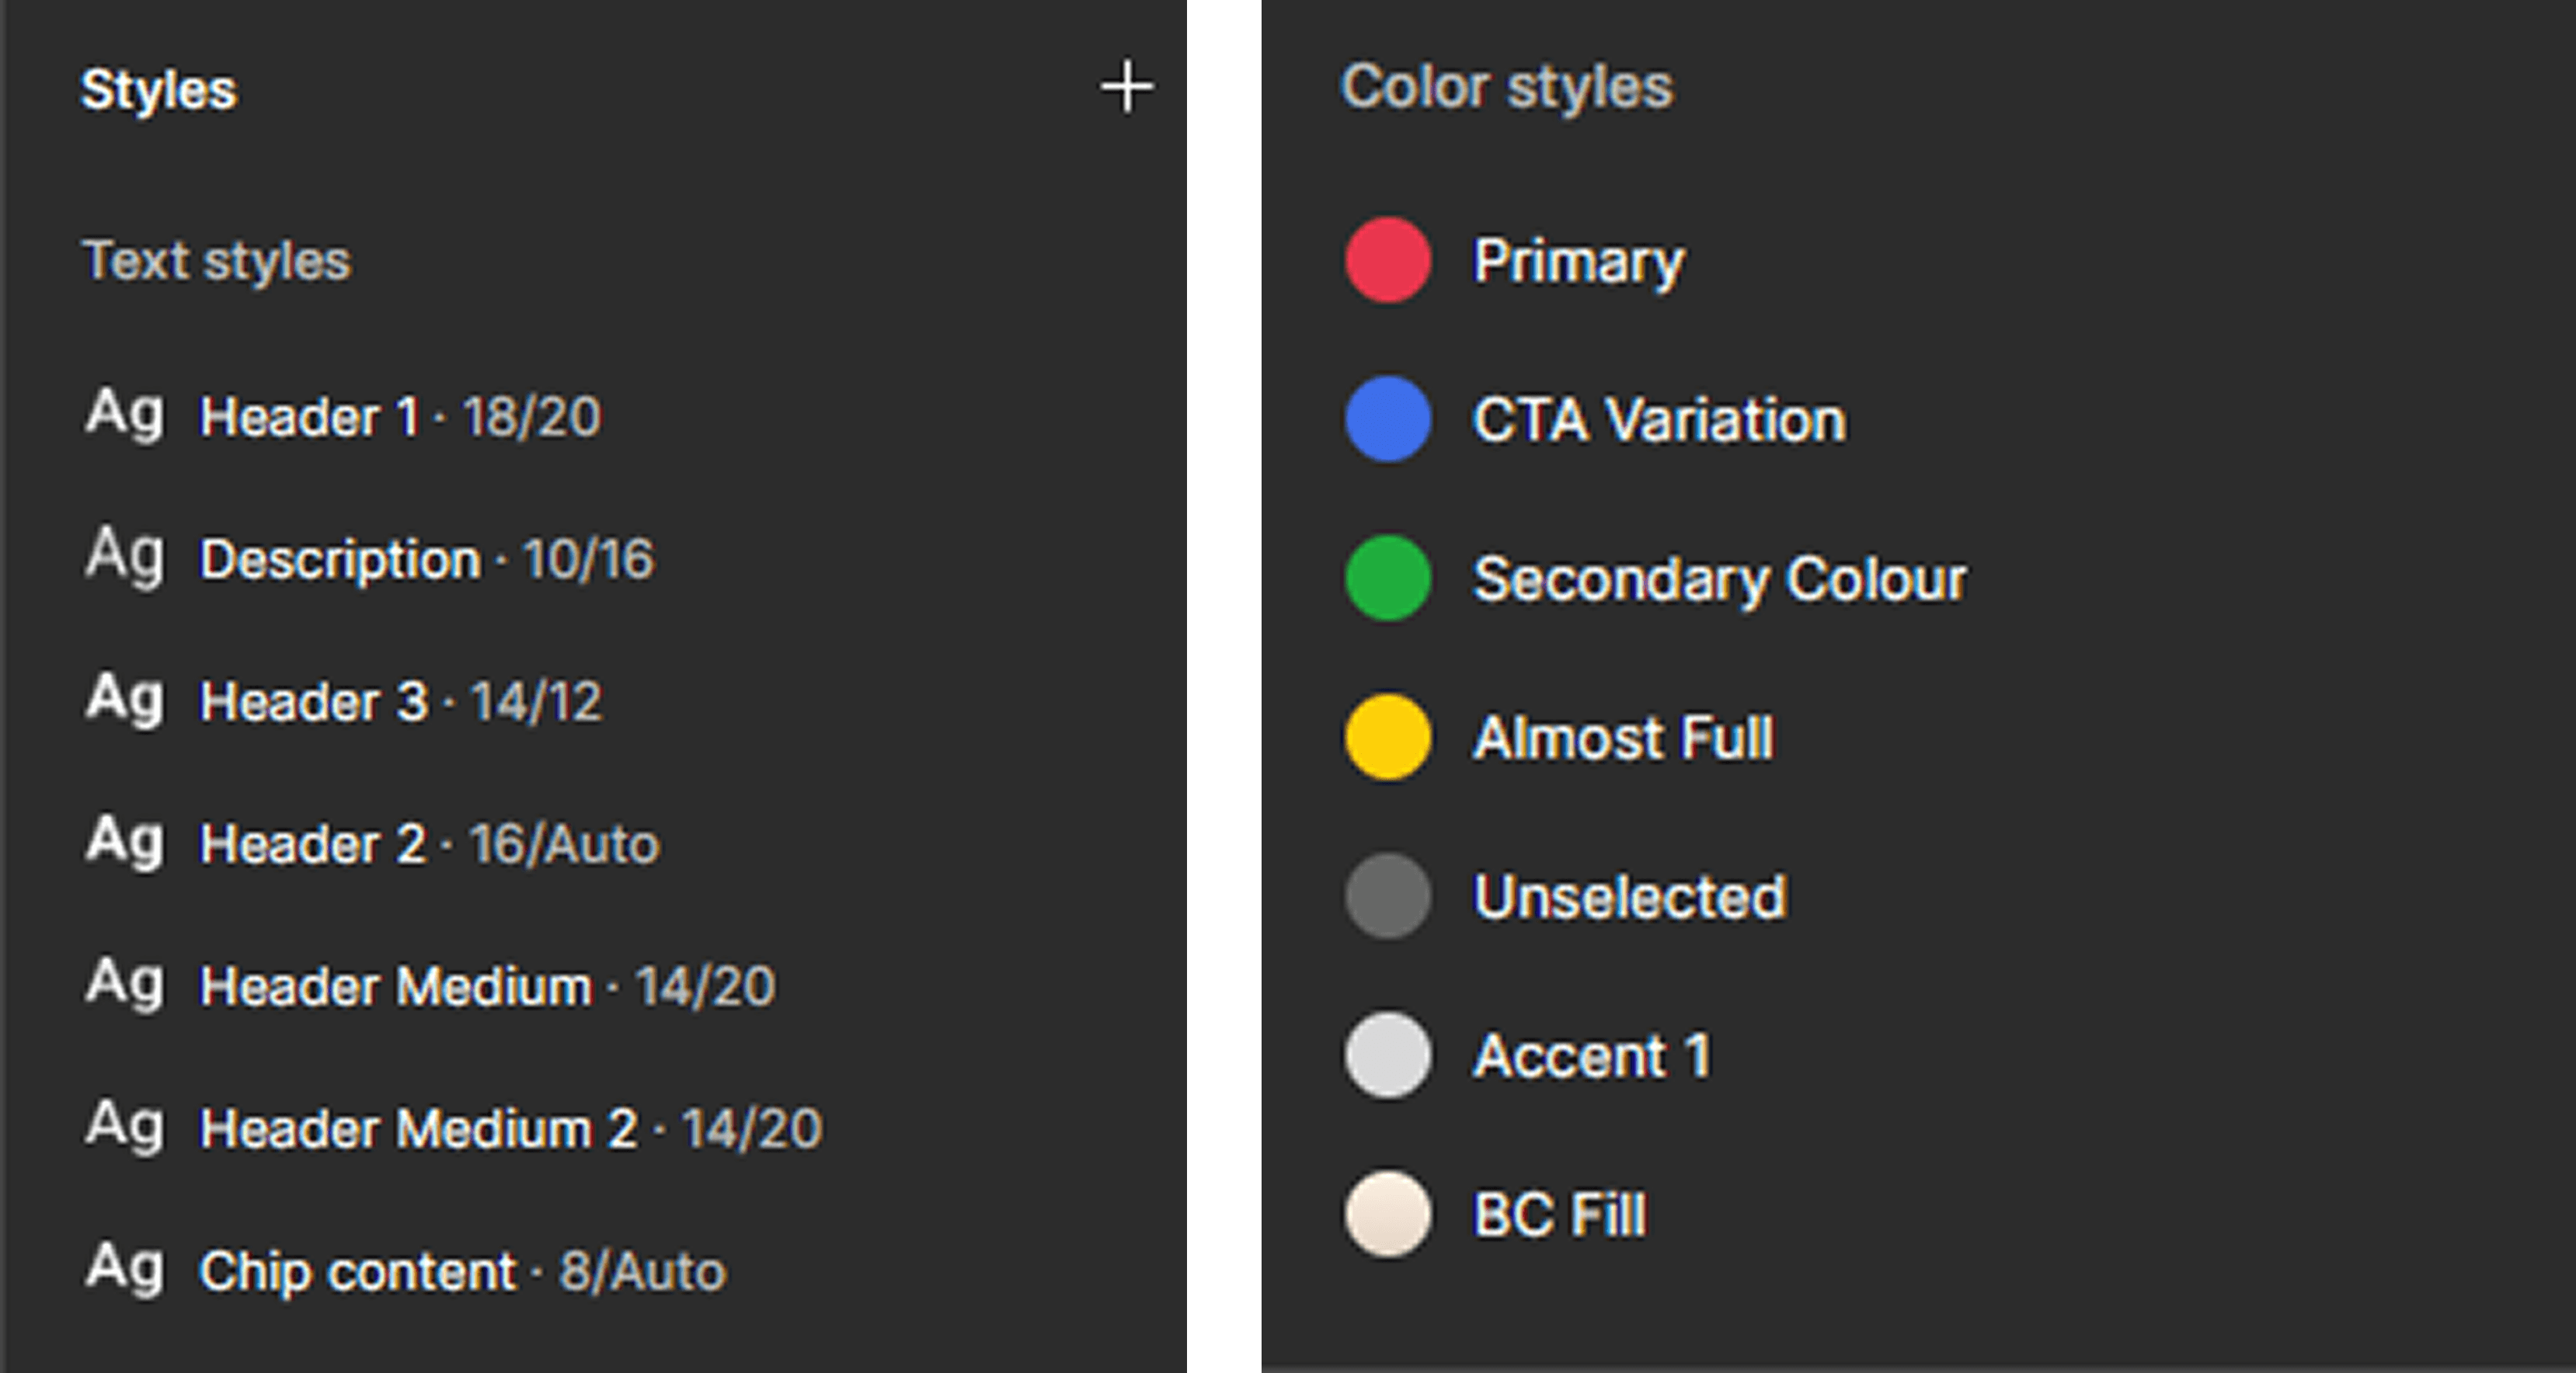Click the Ag icon beside Description
The width and height of the screenshot is (2576, 1373).
124,556
